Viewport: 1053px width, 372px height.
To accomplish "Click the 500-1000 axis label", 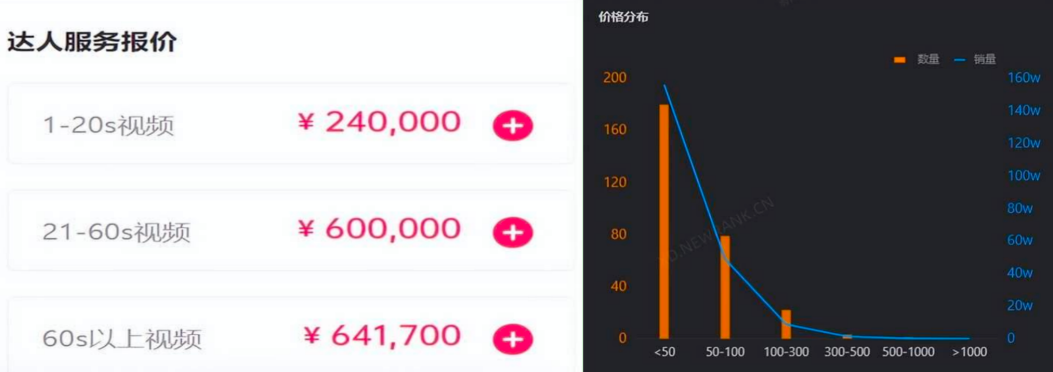I will pyautogui.click(x=907, y=353).
